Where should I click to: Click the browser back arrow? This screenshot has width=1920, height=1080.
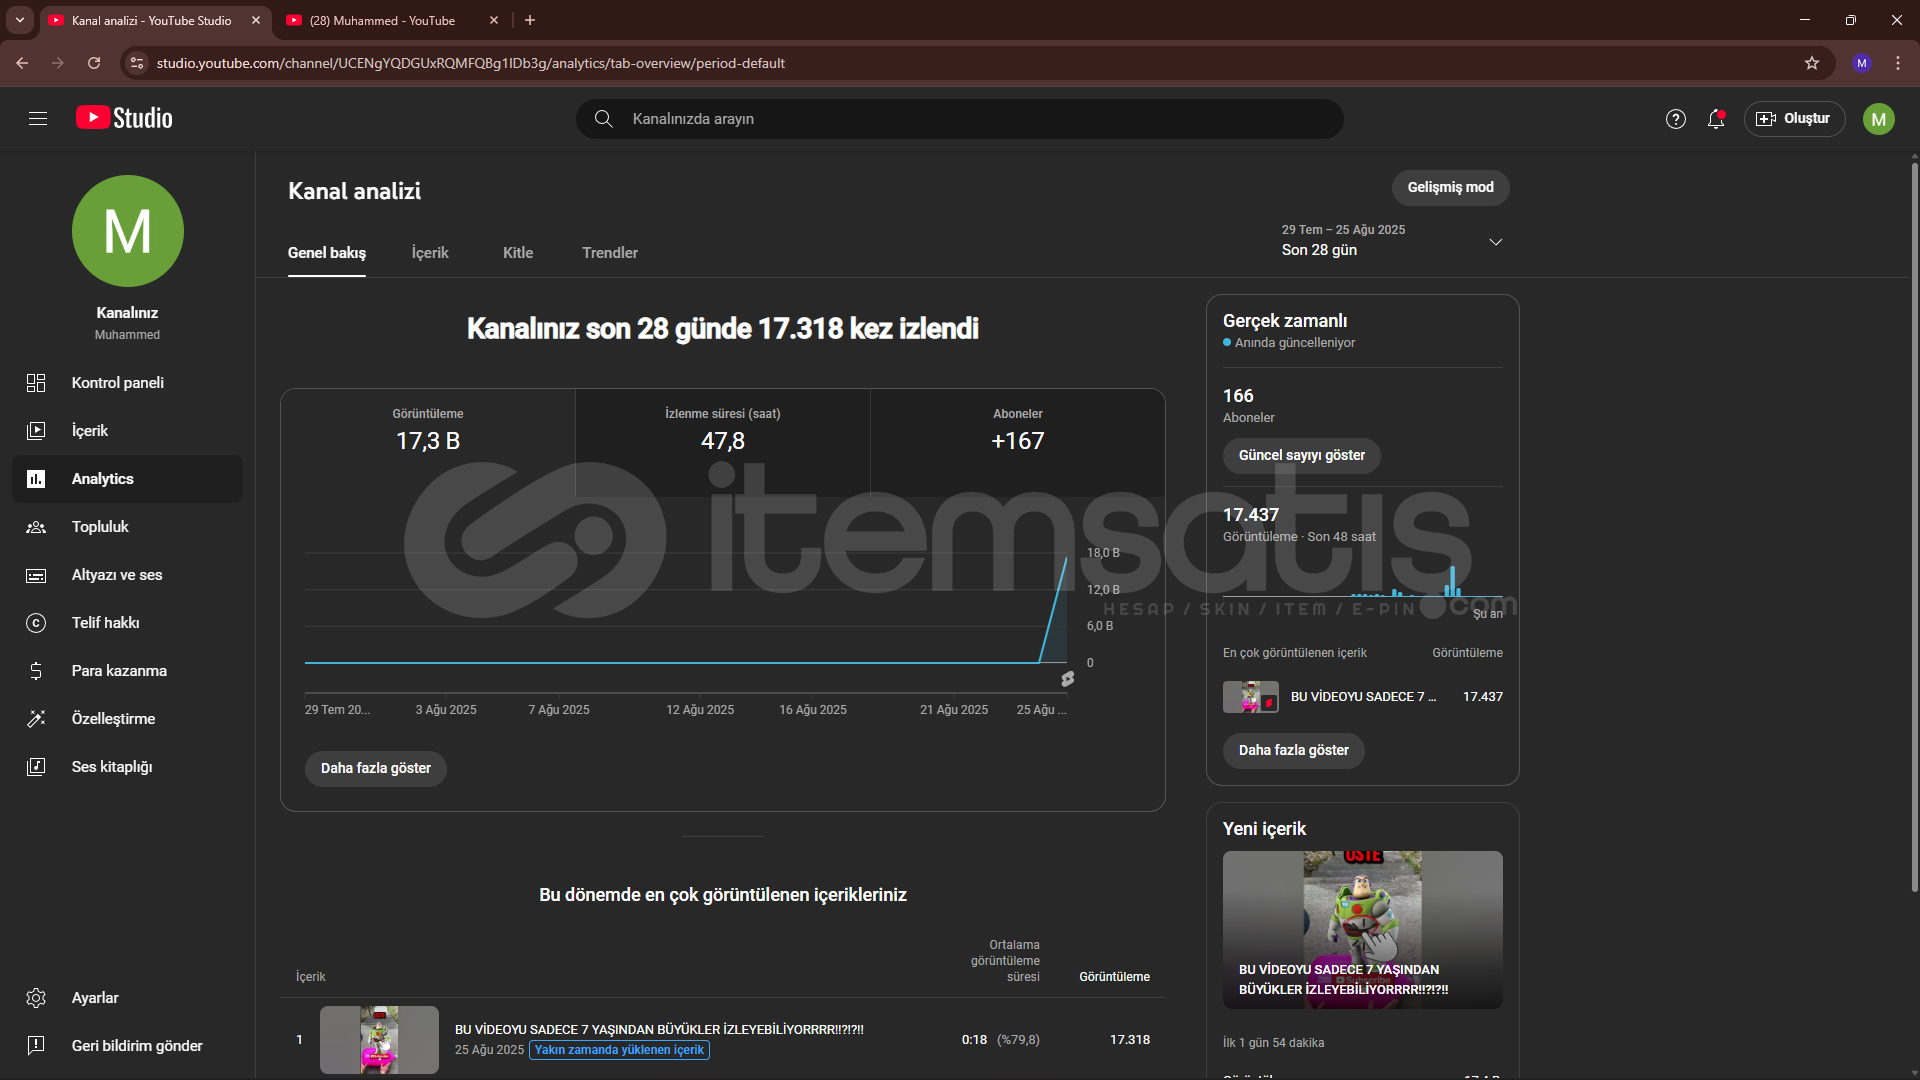tap(22, 63)
